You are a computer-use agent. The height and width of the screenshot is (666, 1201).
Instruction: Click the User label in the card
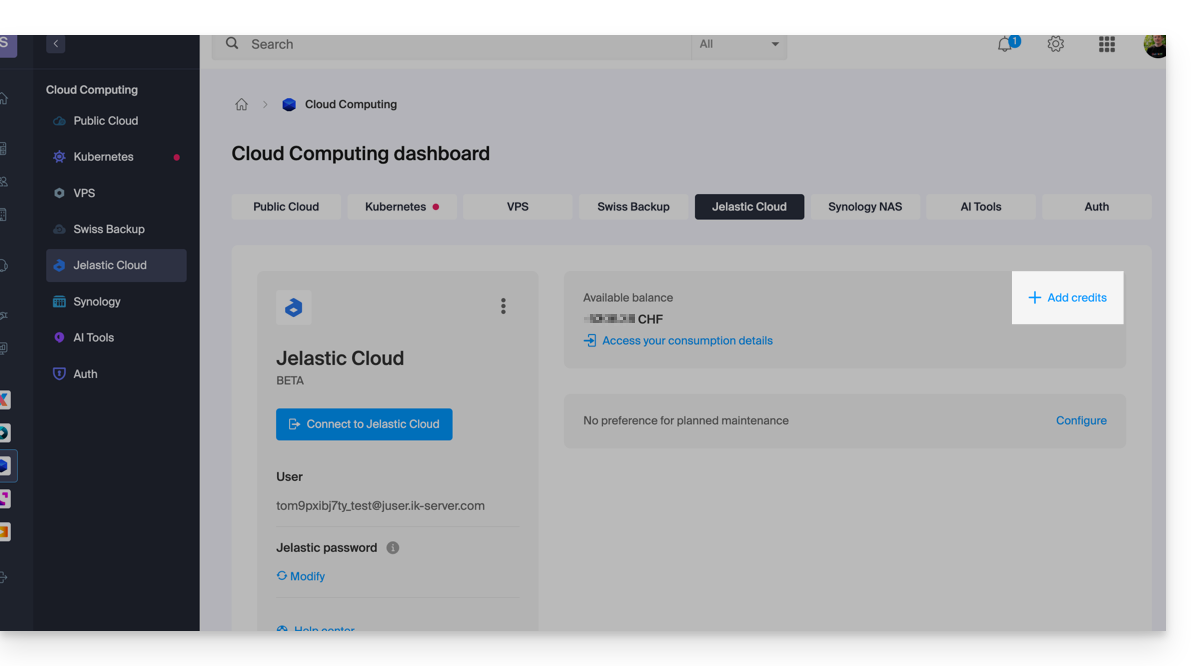pyautogui.click(x=289, y=477)
